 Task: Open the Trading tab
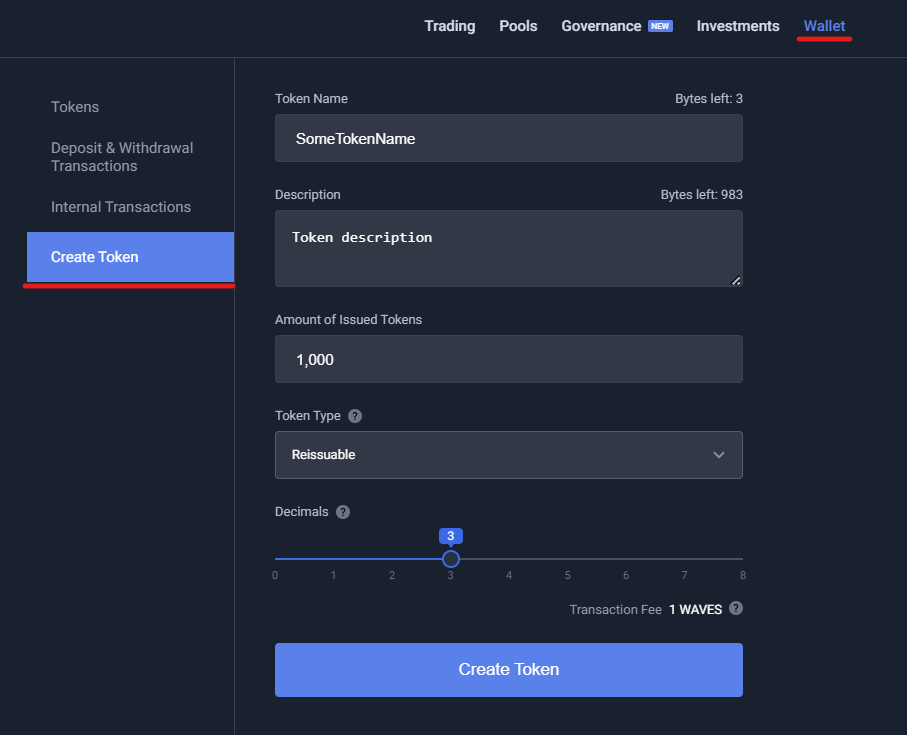pyautogui.click(x=449, y=26)
